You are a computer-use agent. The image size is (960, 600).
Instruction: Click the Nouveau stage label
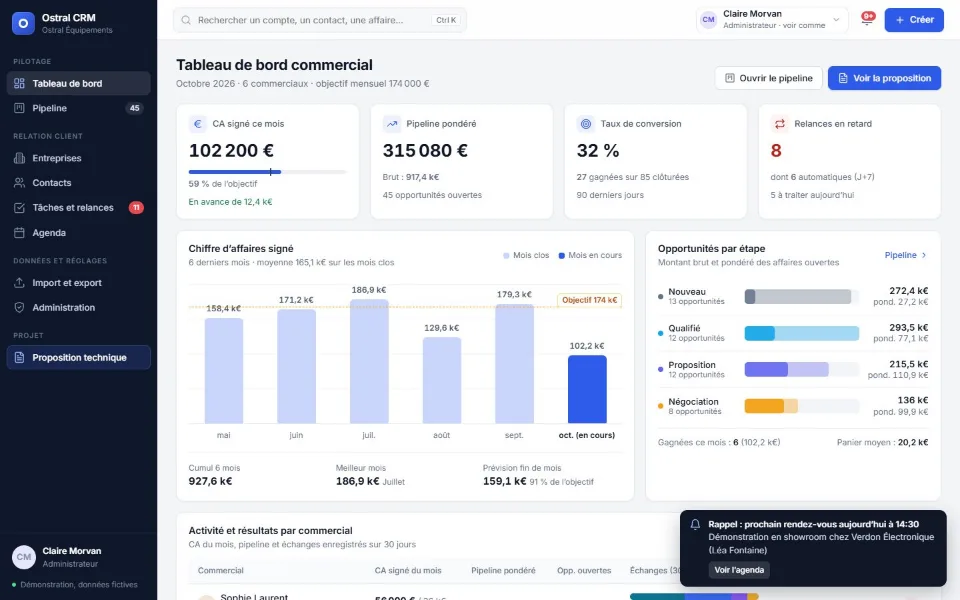[x=687, y=292]
